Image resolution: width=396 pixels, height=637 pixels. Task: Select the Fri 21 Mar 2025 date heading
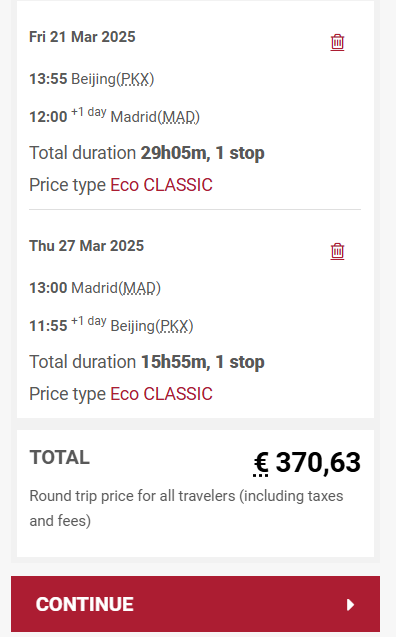(x=82, y=37)
